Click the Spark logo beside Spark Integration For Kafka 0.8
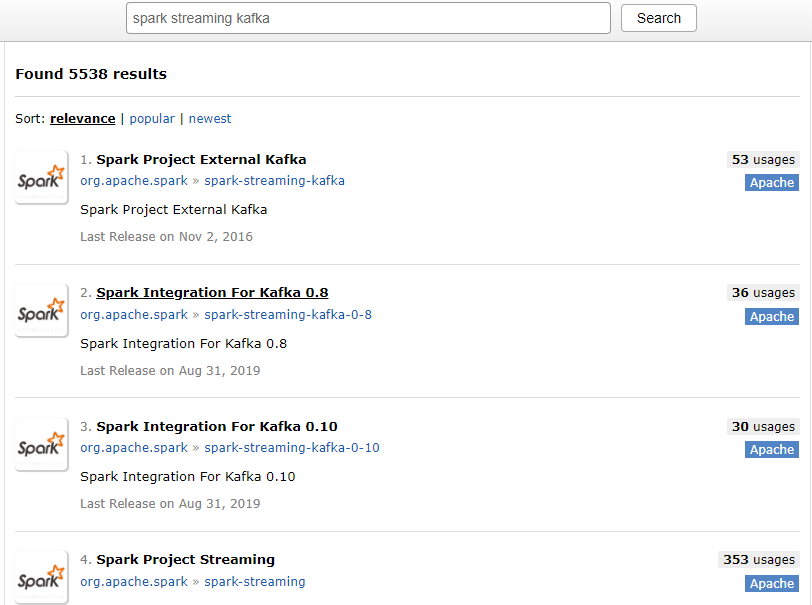 tap(41, 310)
